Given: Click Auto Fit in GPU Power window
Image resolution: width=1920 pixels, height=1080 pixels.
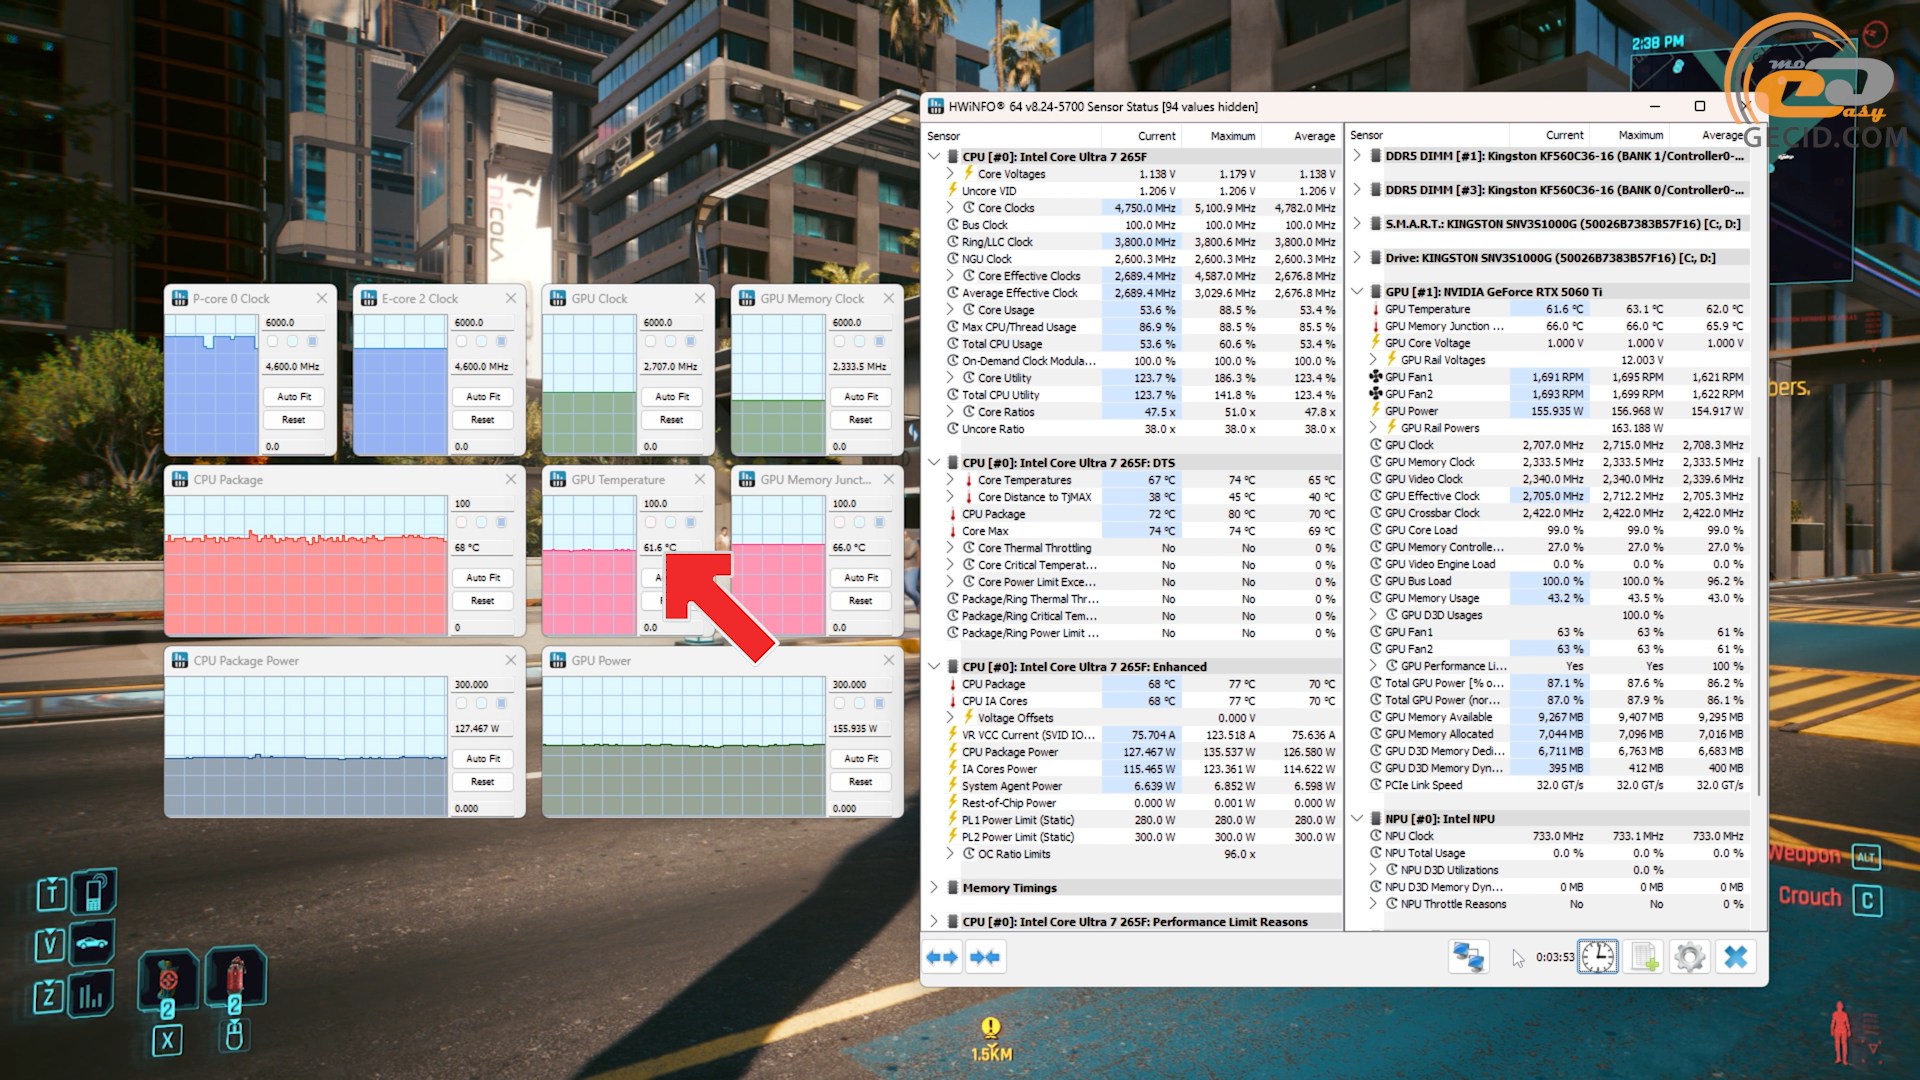Looking at the screenshot, I should 860,759.
